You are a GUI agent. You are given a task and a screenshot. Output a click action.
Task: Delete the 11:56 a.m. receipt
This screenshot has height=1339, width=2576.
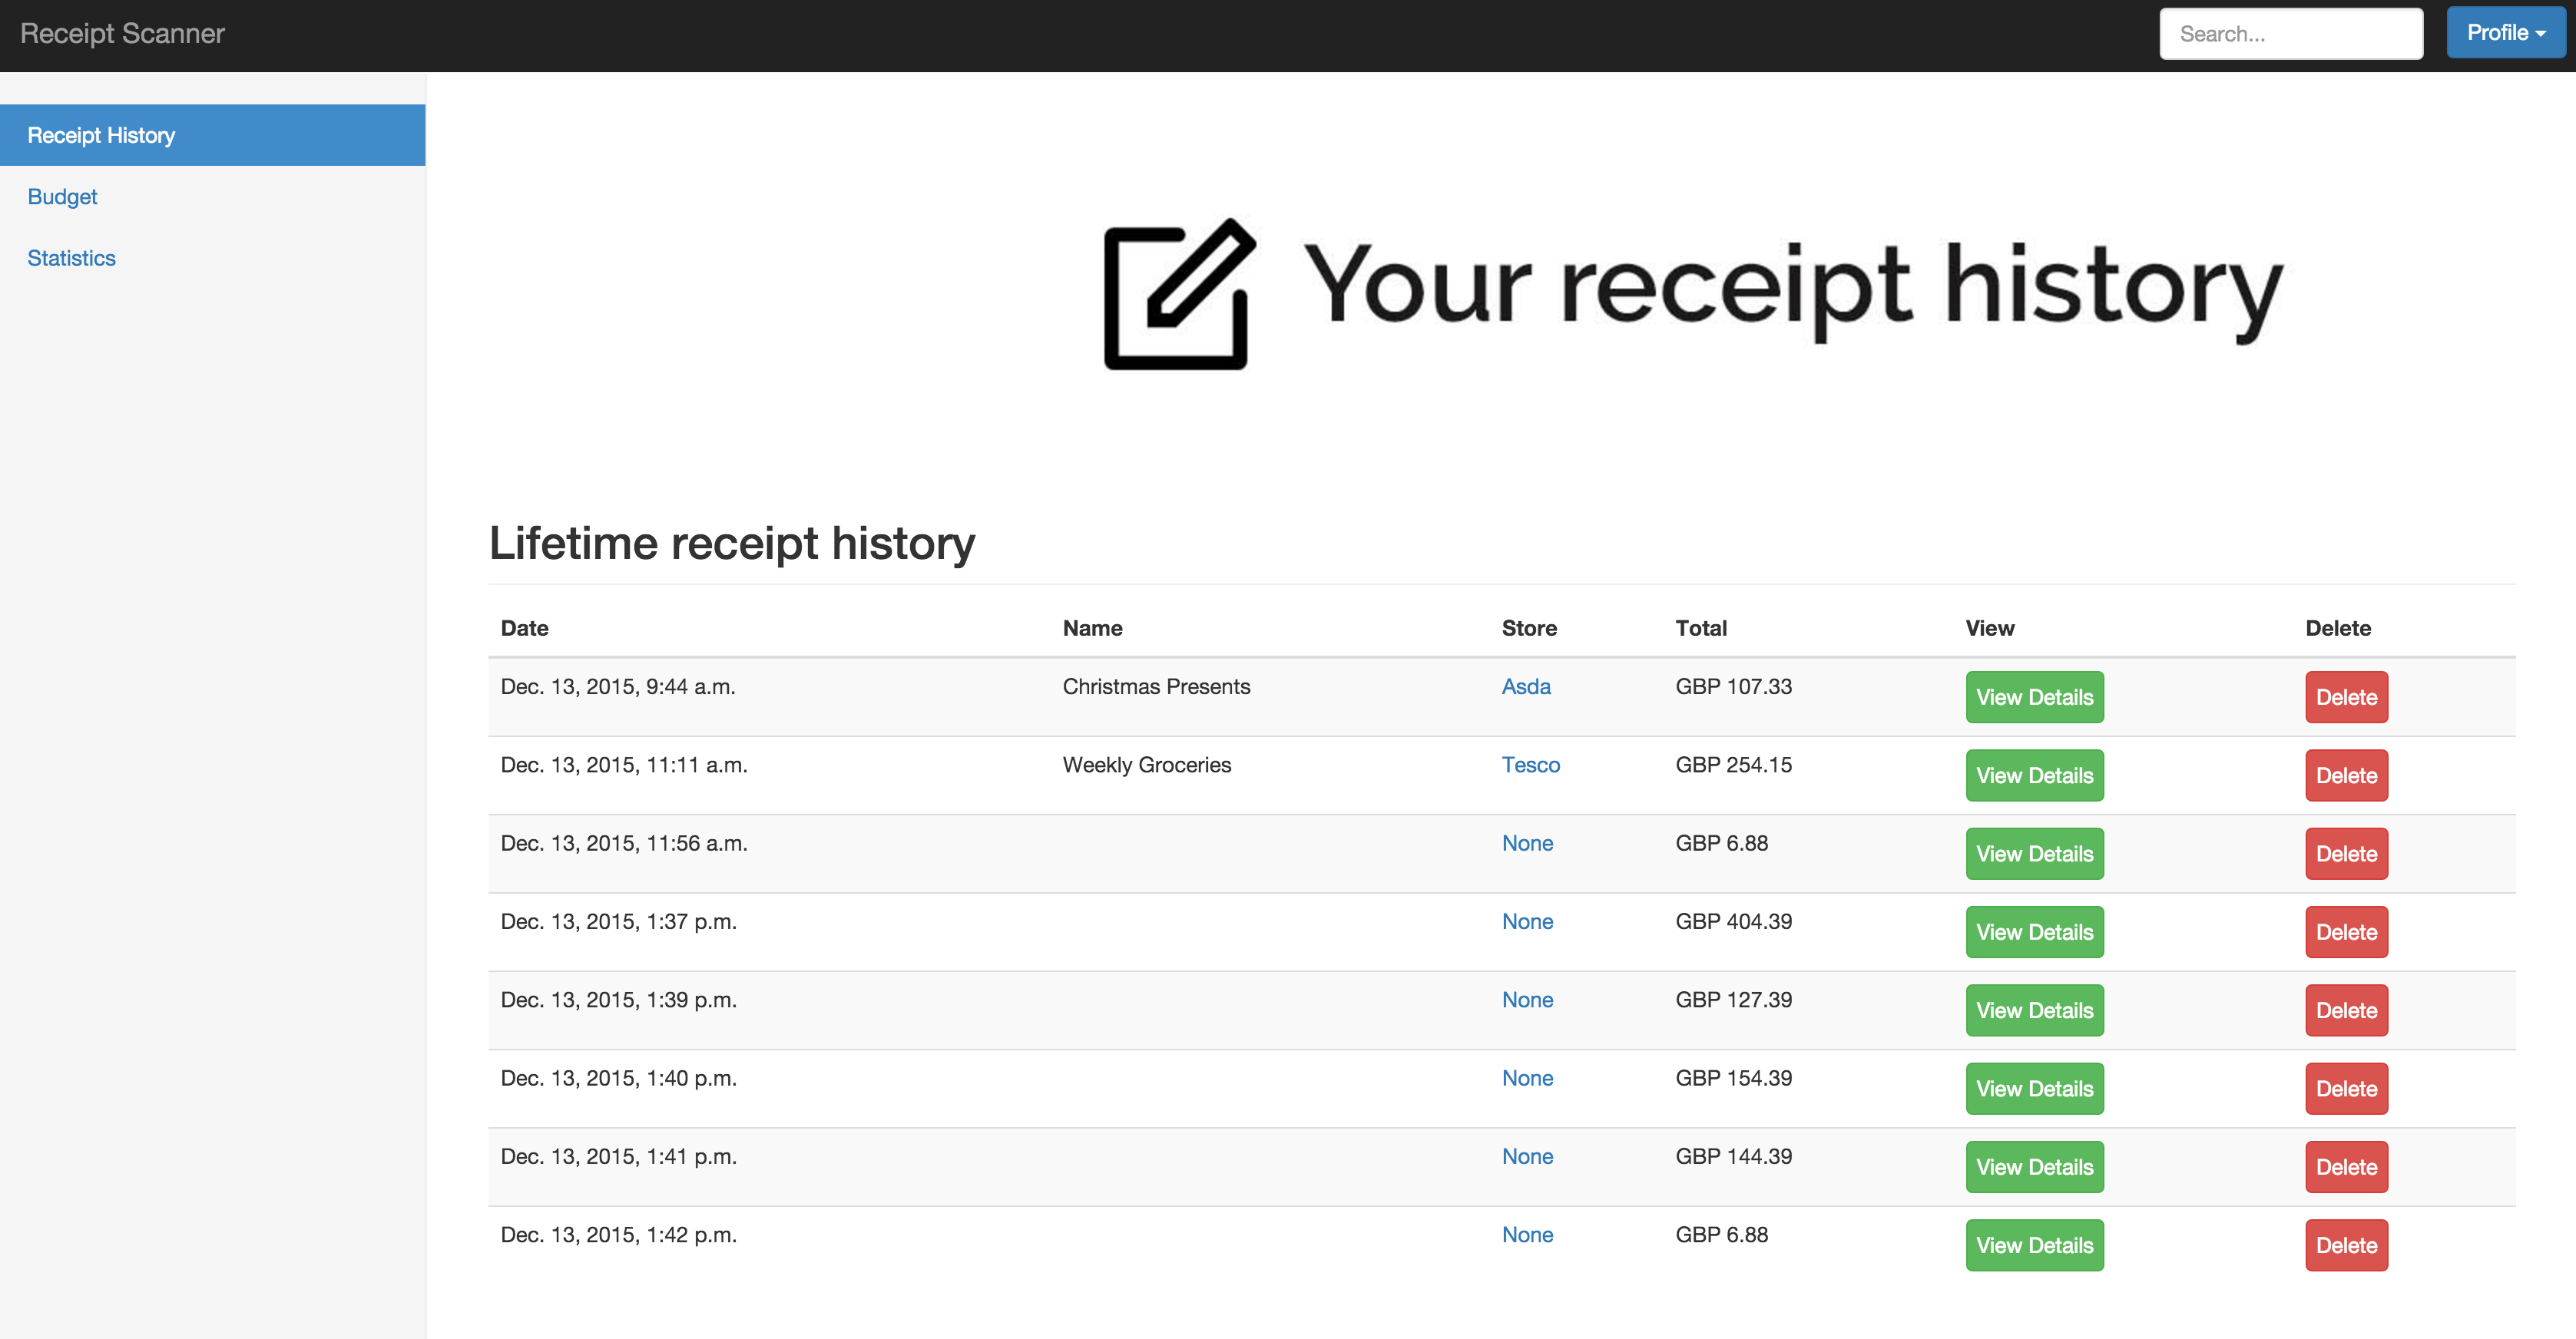pos(2345,854)
